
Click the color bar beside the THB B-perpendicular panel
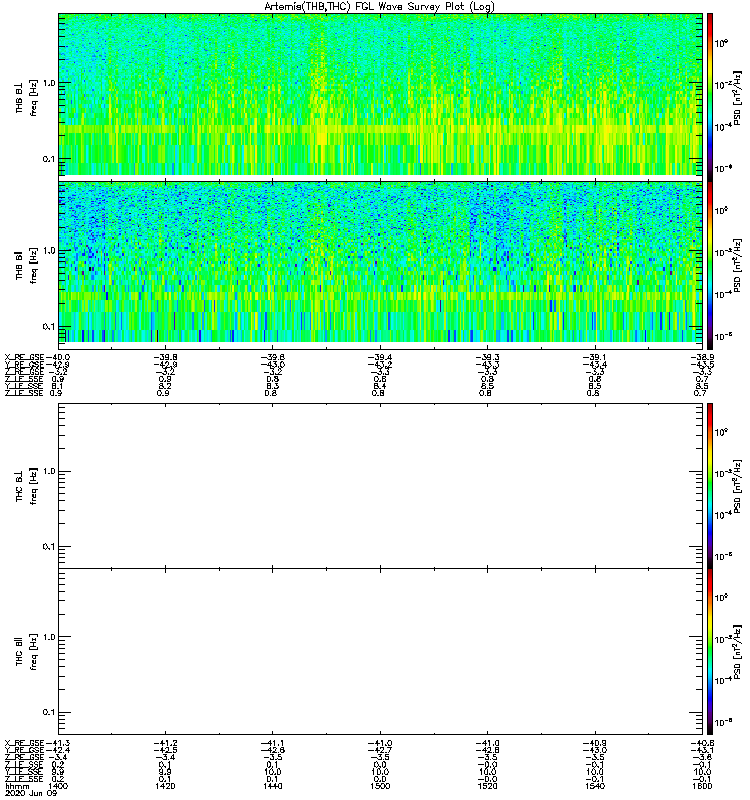[710, 97]
